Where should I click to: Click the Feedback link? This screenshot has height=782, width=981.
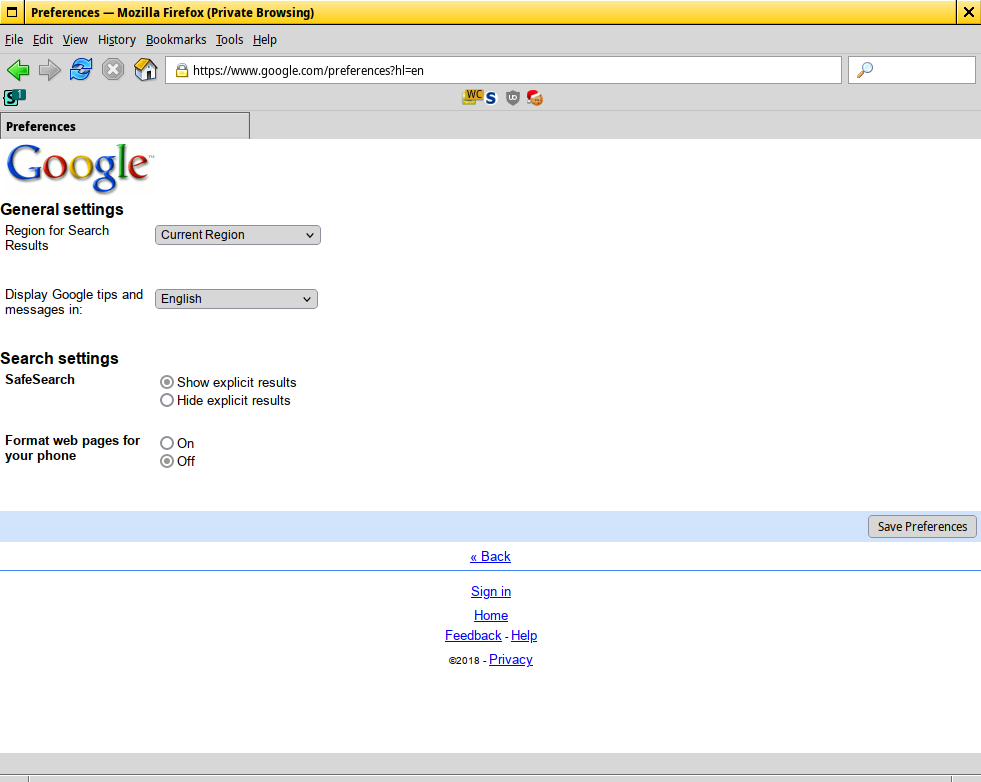(473, 635)
